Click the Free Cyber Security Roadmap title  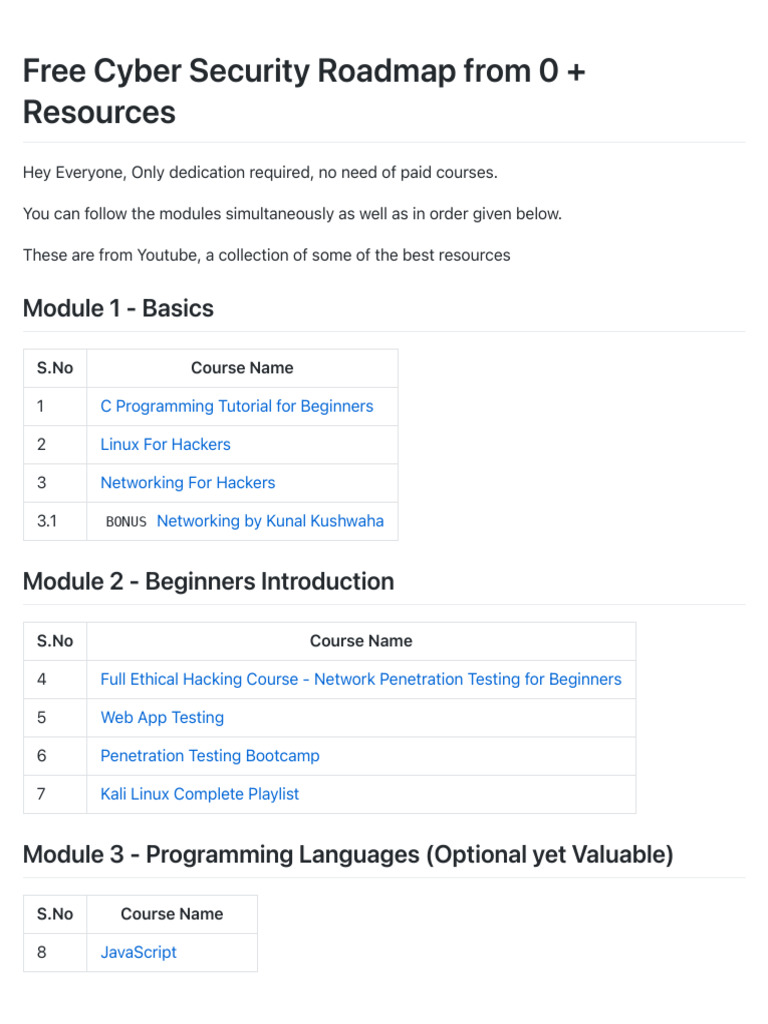pos(303,92)
